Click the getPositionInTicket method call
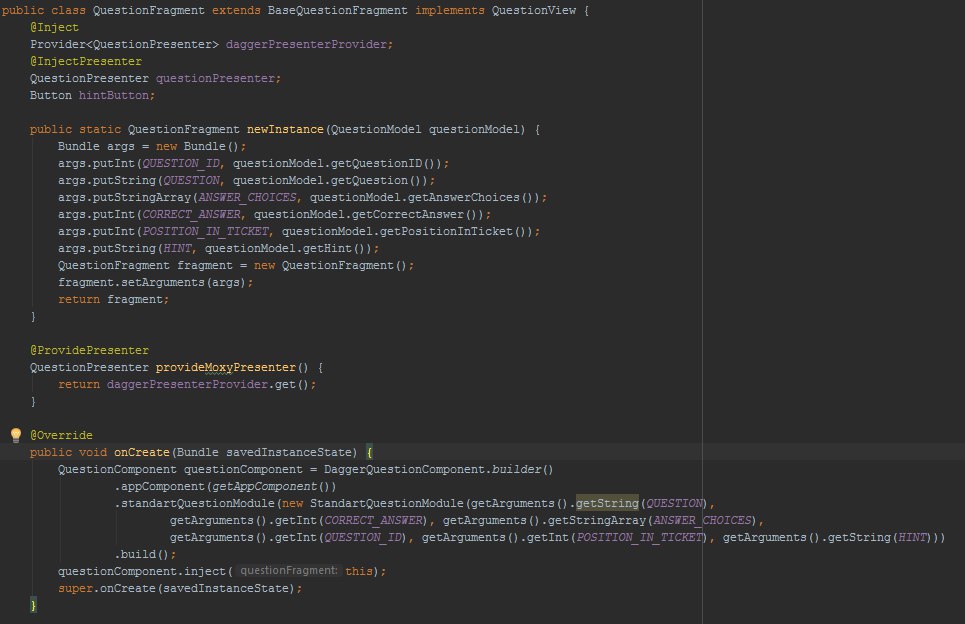Viewport: 965px width, 624px height. click(x=446, y=231)
